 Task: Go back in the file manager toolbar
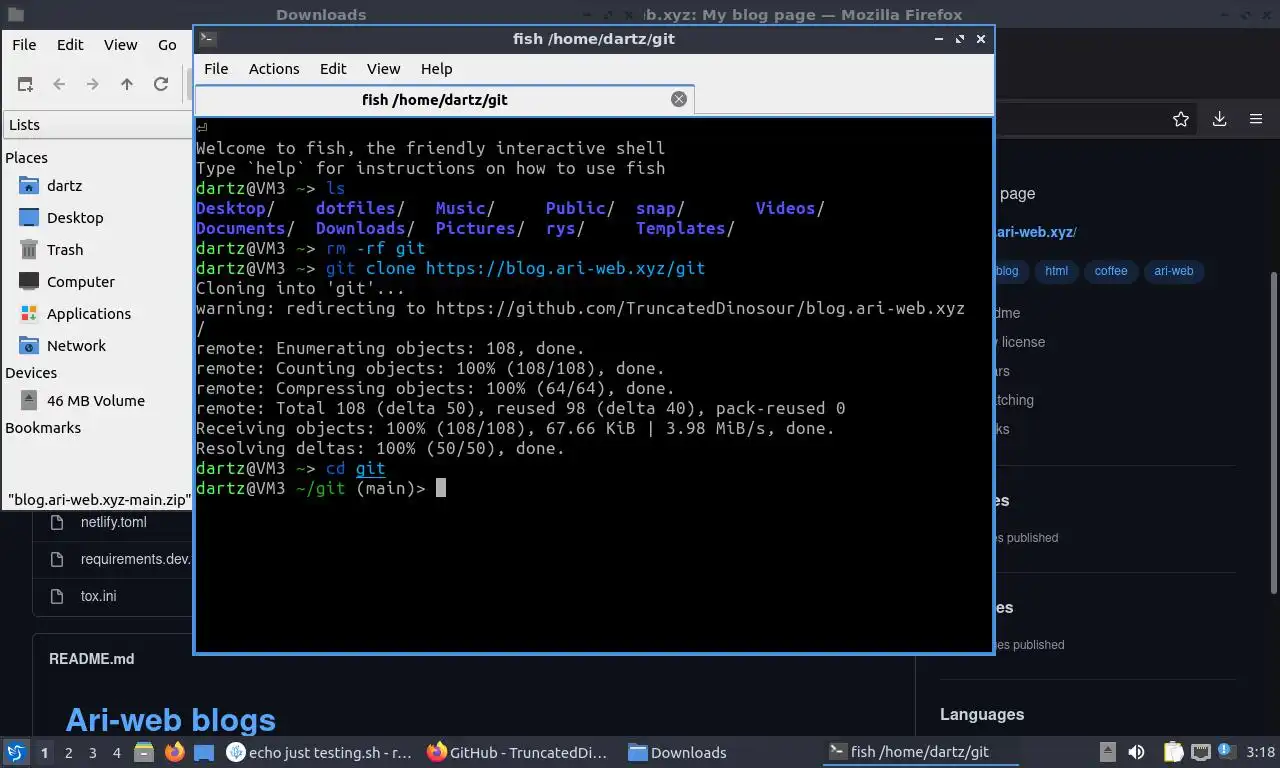(x=59, y=84)
